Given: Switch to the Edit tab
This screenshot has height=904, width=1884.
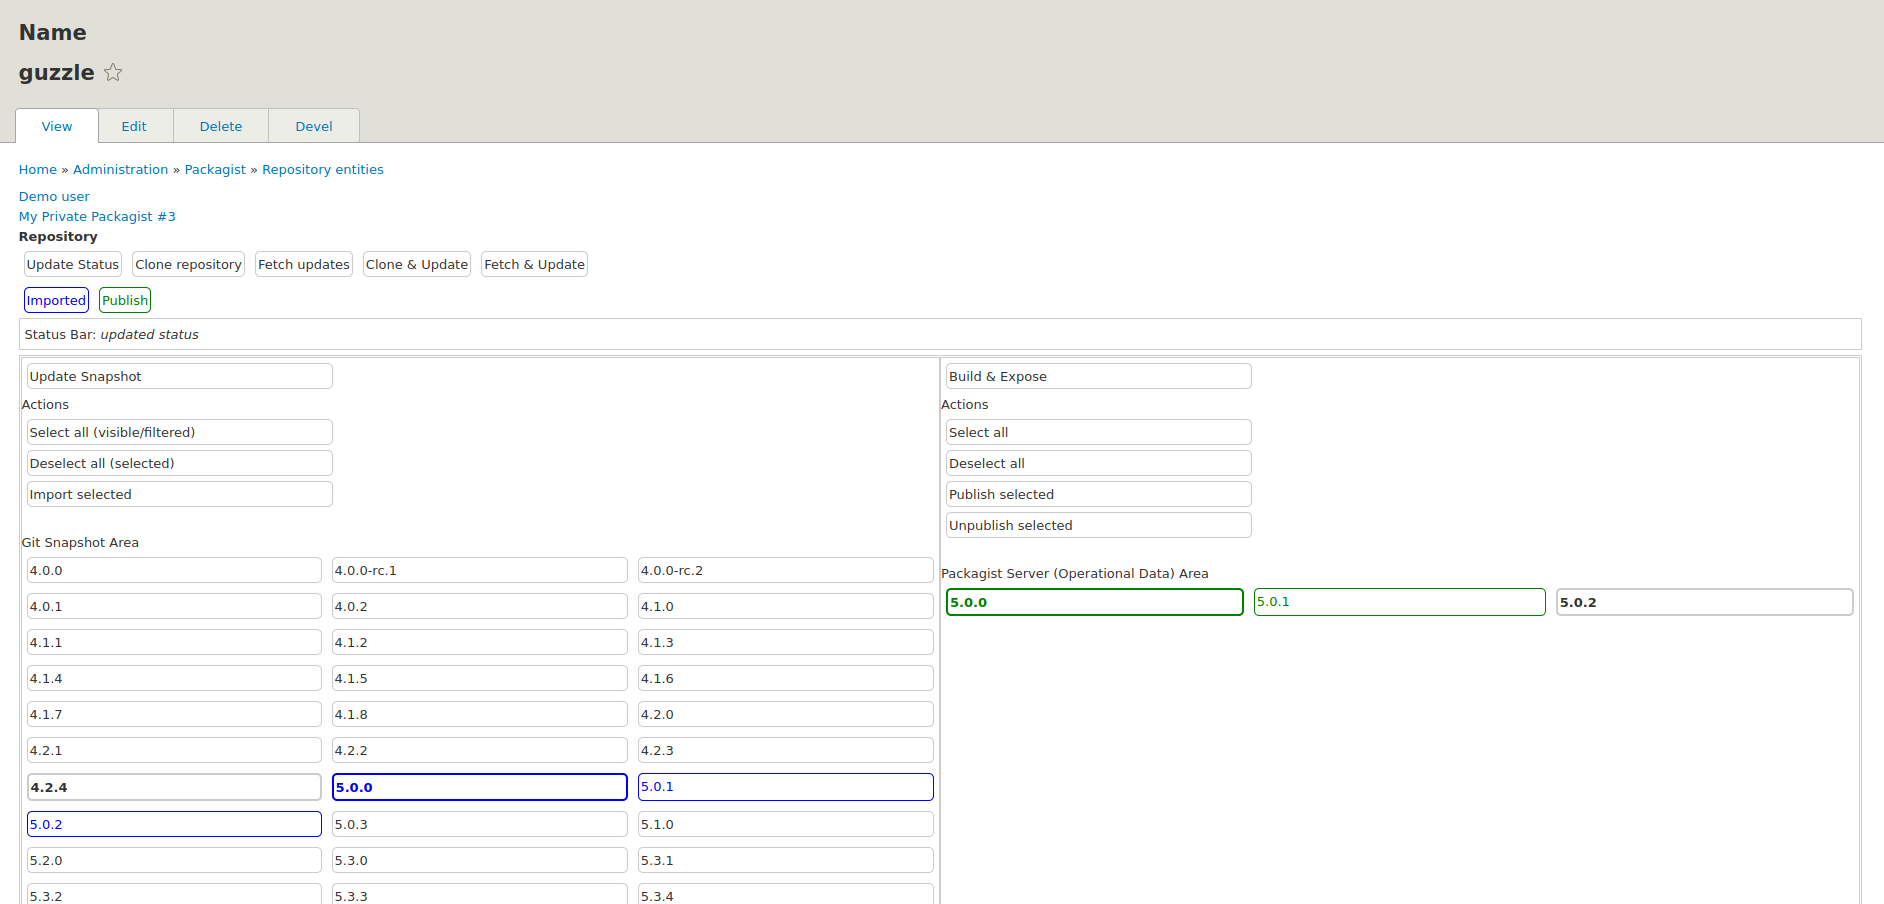Looking at the screenshot, I should coord(134,126).
